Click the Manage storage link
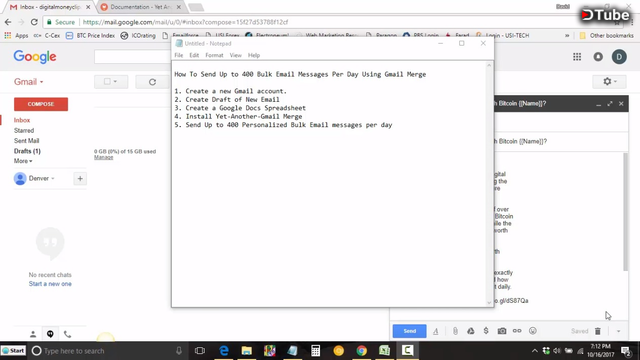The image size is (640, 360). (104, 157)
